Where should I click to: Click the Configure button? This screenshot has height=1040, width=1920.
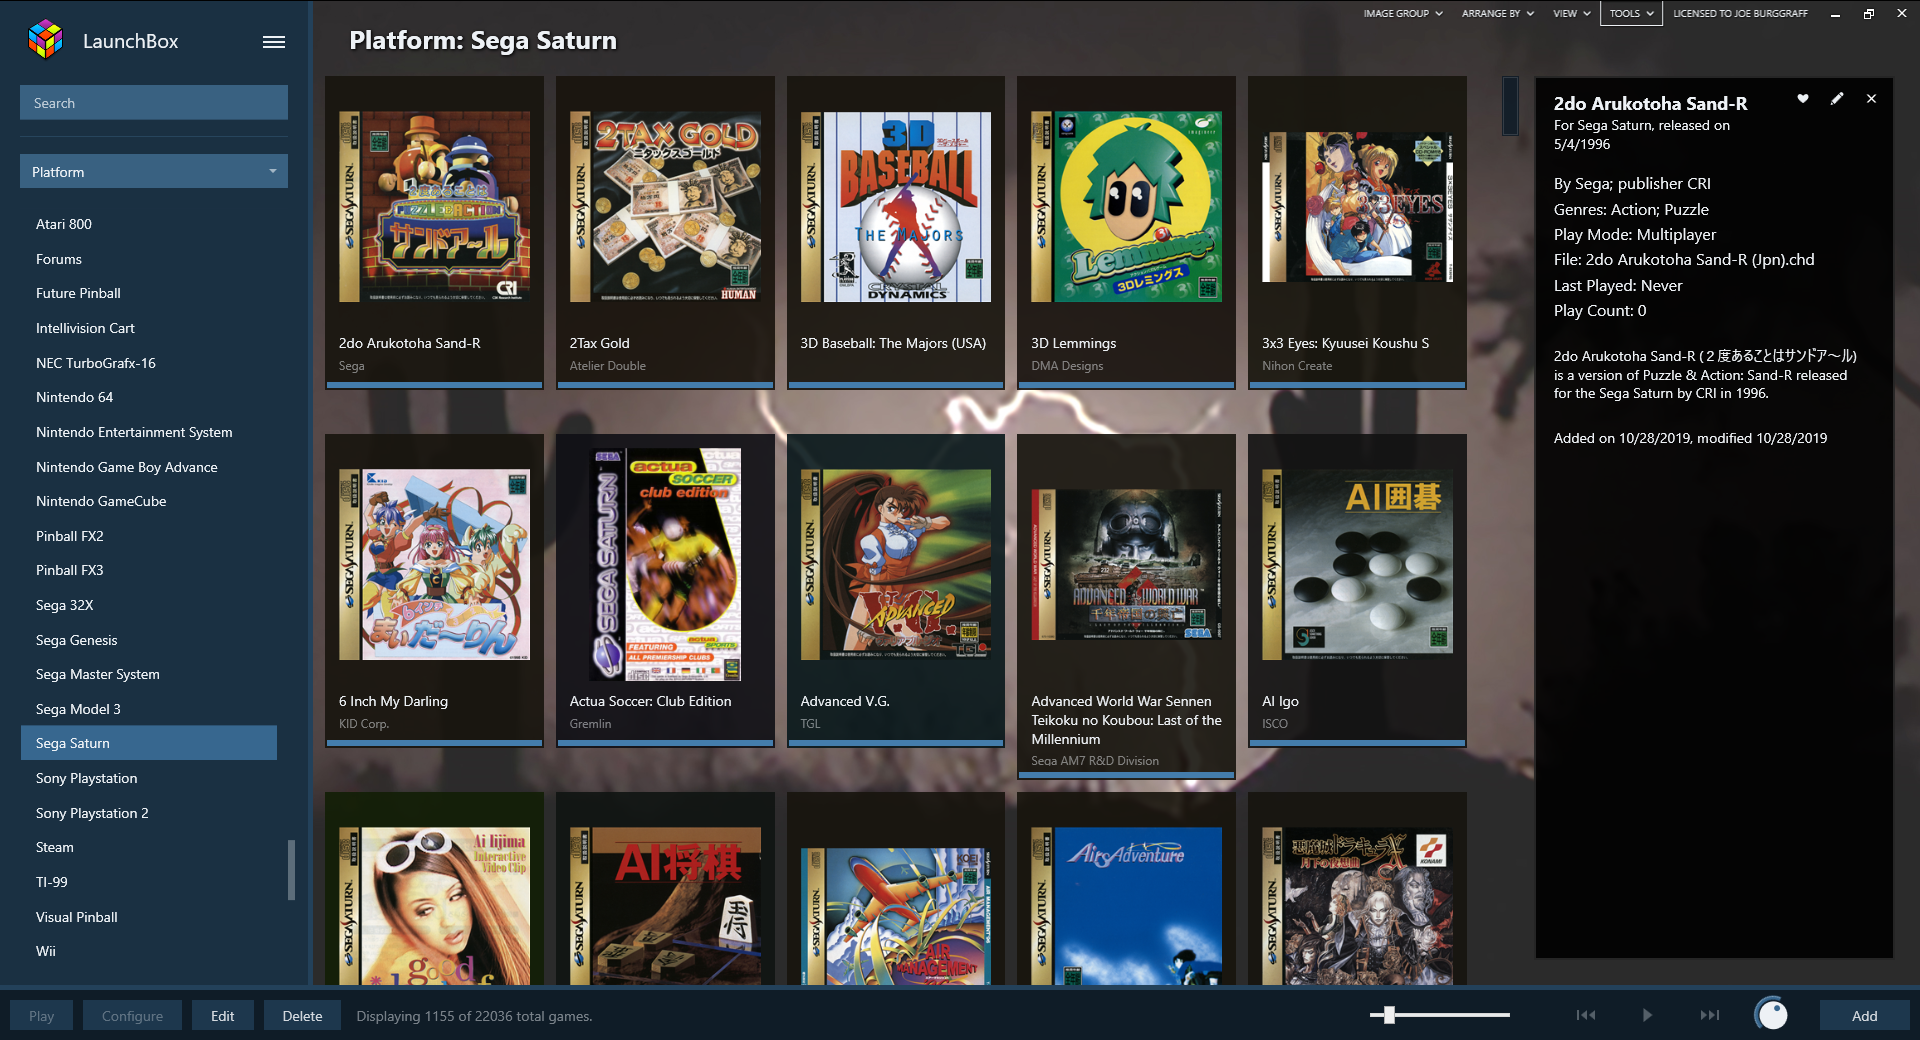click(132, 1016)
